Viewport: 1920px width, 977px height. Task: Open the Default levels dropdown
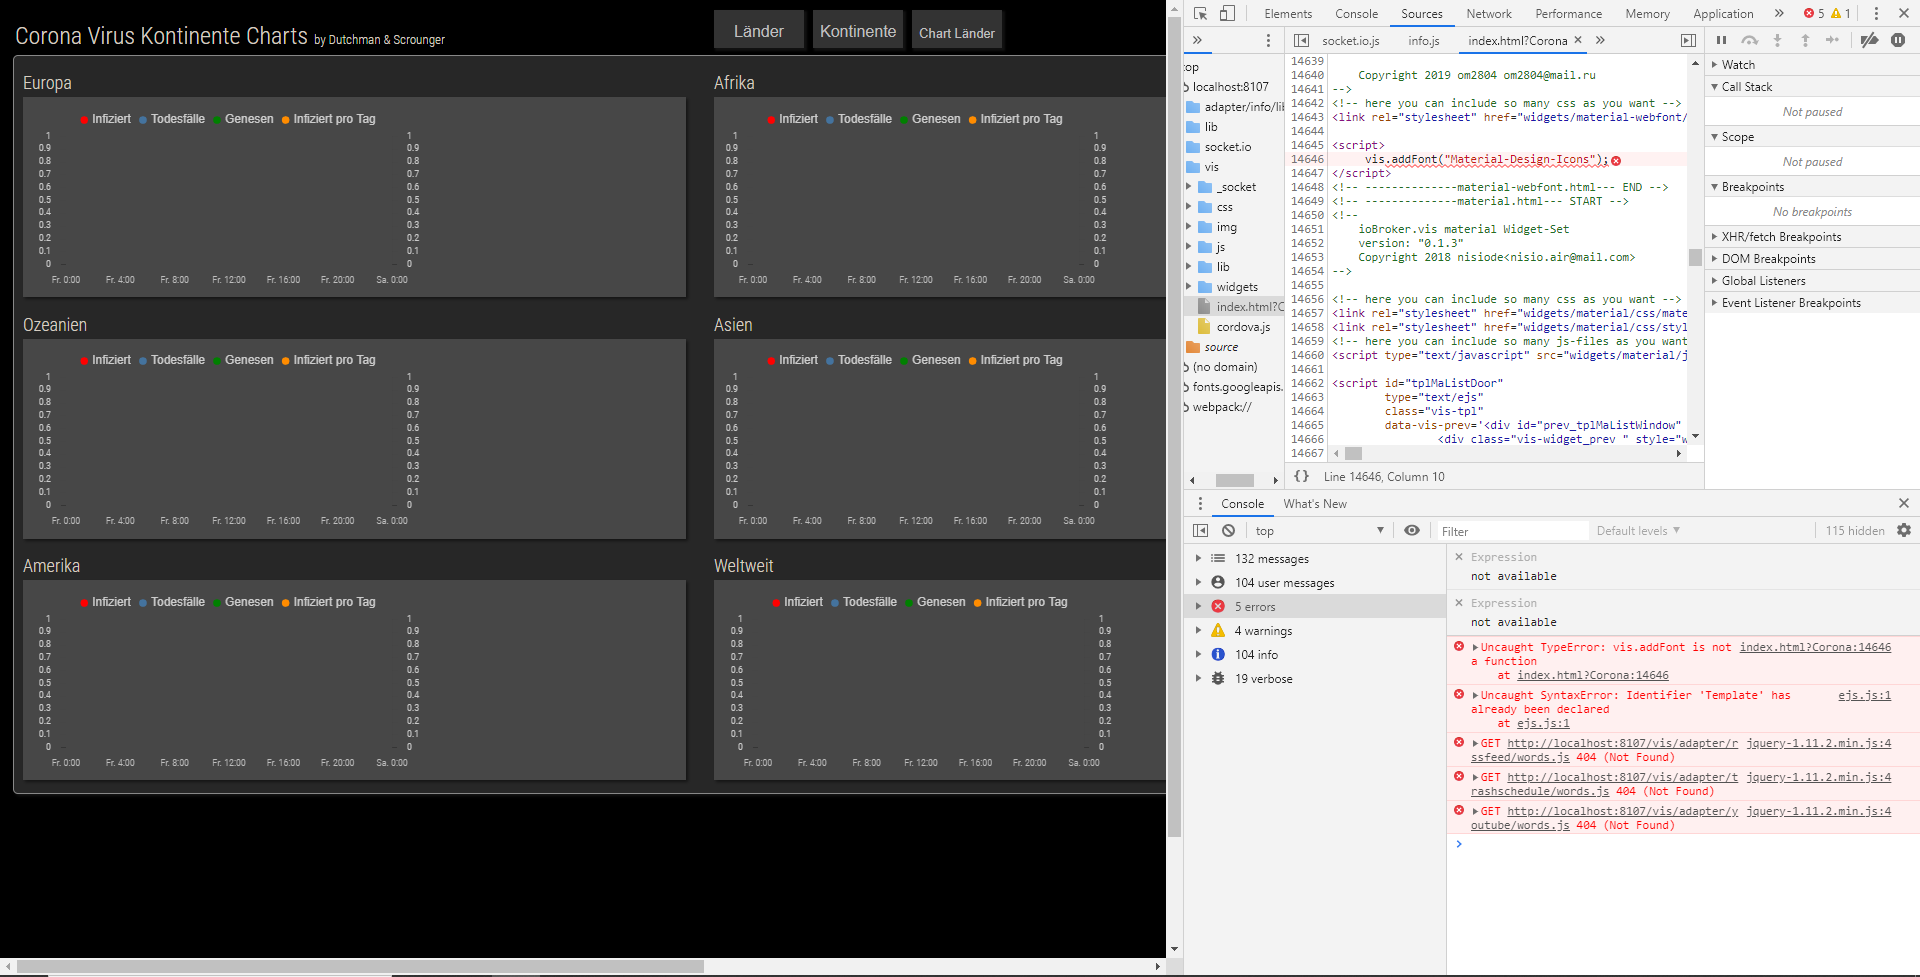[x=1638, y=530]
